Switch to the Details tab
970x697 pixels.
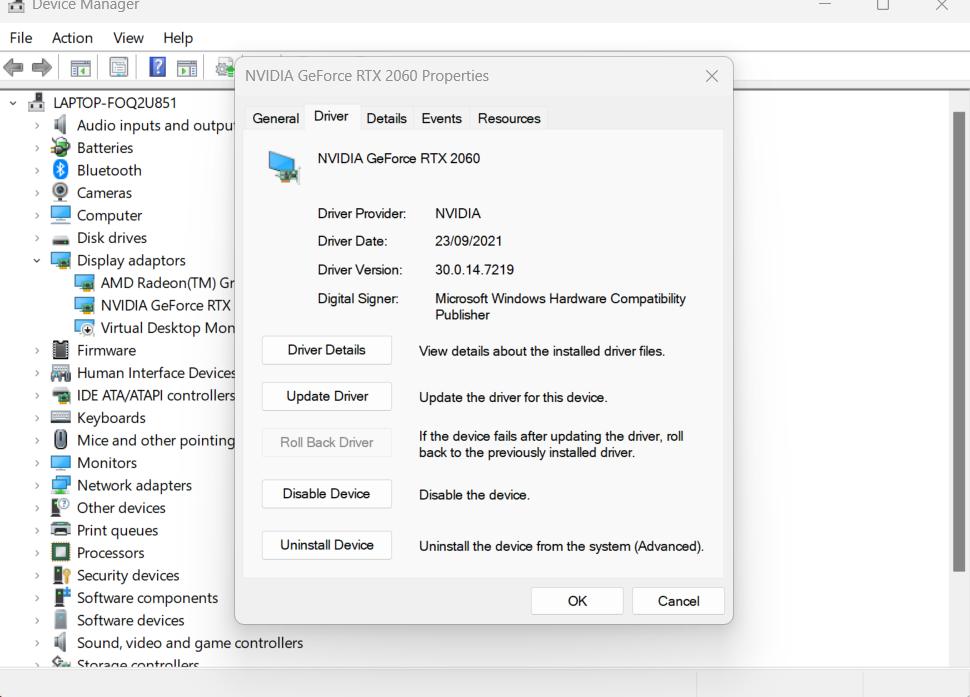click(386, 118)
